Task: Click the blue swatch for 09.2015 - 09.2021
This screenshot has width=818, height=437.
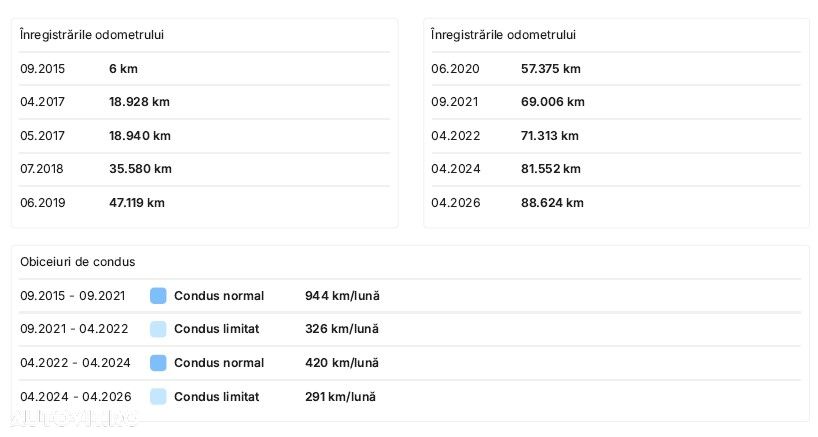Action: click(x=158, y=296)
